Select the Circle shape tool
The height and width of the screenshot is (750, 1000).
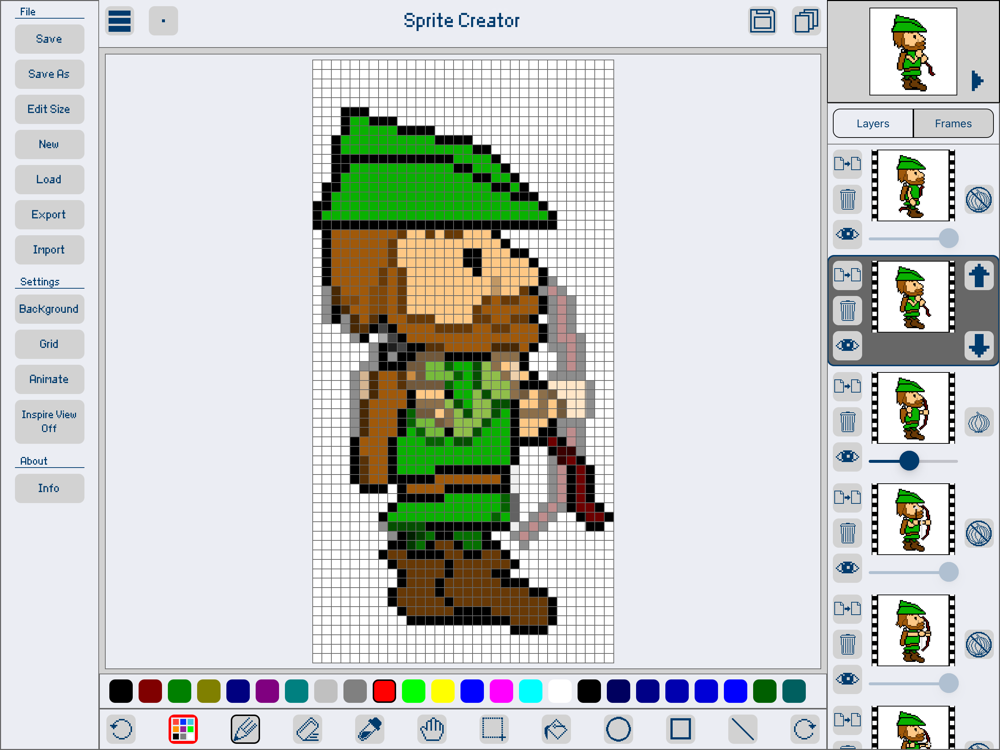(618, 729)
